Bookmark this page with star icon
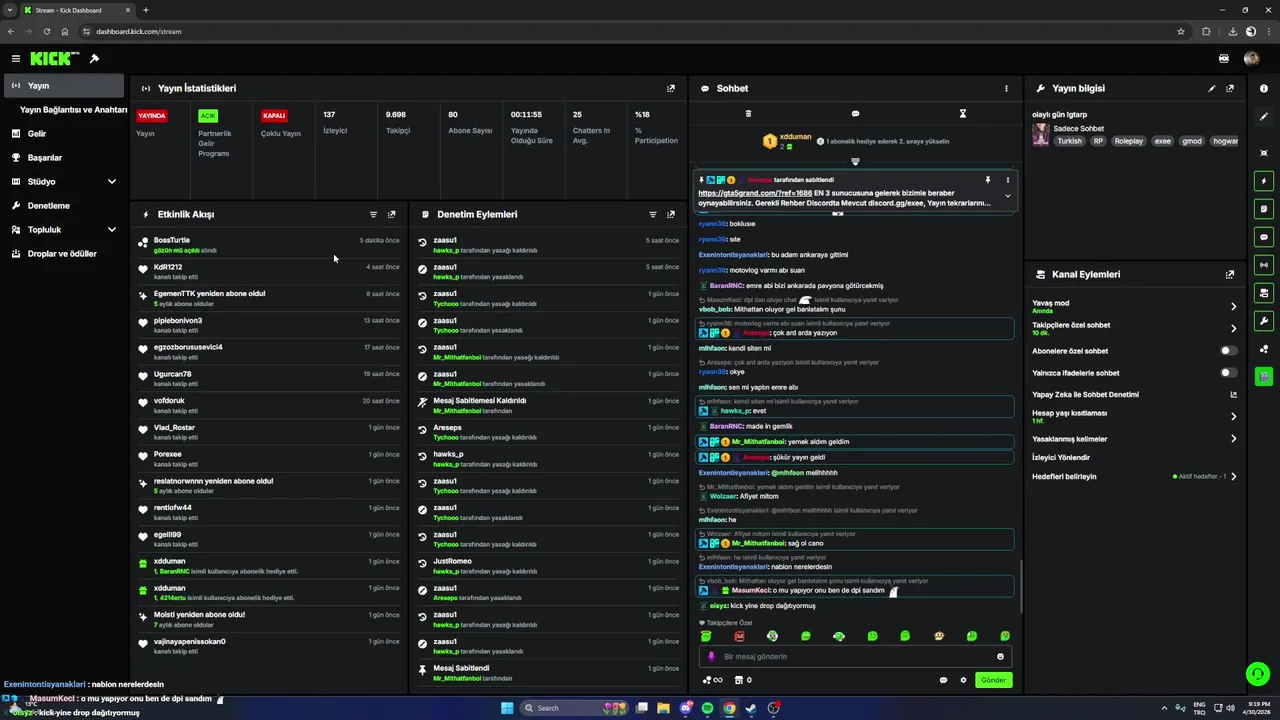This screenshot has height=720, width=1280. (x=1181, y=31)
